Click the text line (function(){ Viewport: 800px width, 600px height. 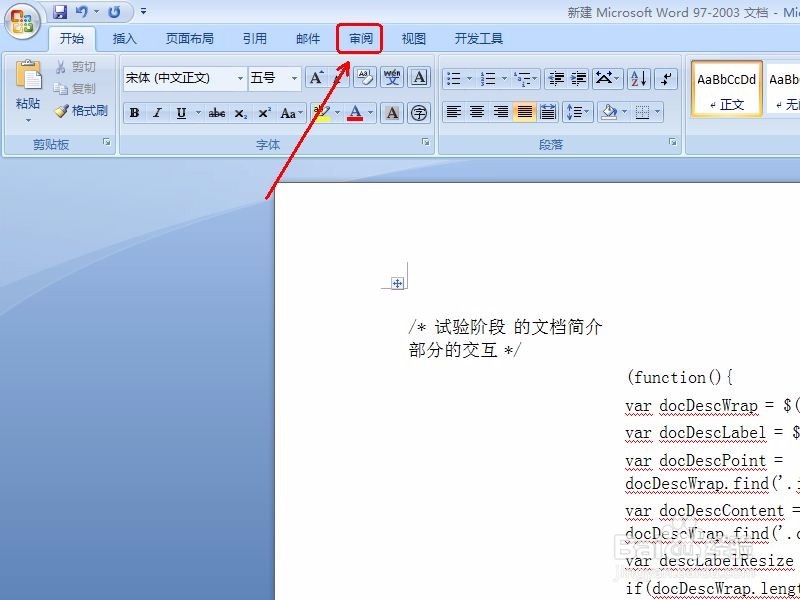point(679,378)
